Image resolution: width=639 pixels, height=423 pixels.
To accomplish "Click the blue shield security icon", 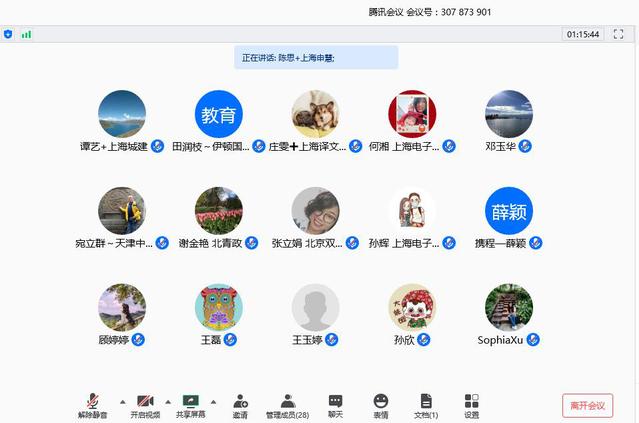I will [x=9, y=34].
